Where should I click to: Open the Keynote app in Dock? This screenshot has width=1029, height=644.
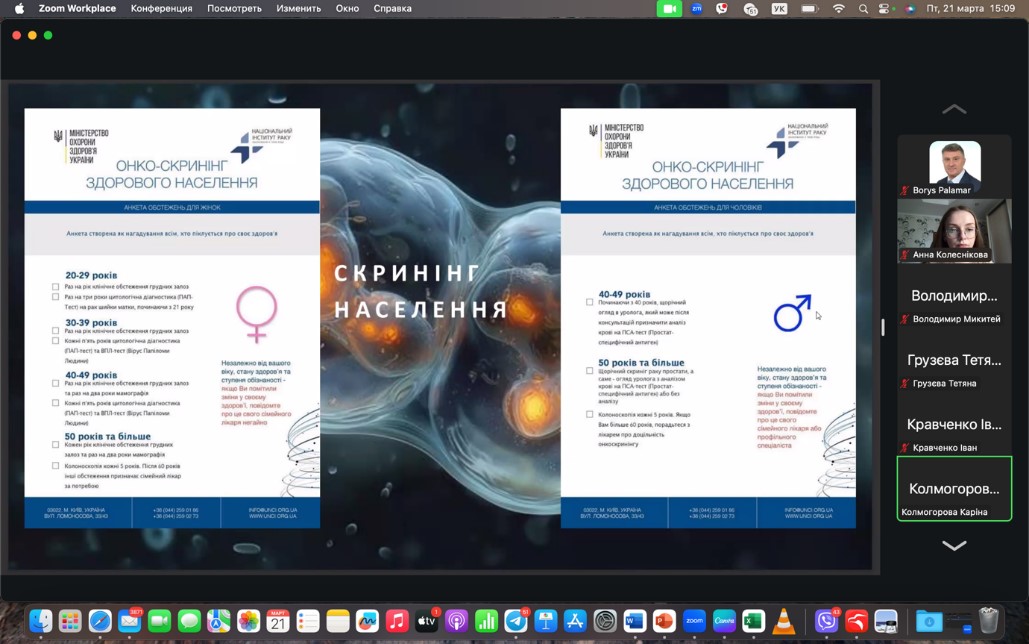coord(545,620)
